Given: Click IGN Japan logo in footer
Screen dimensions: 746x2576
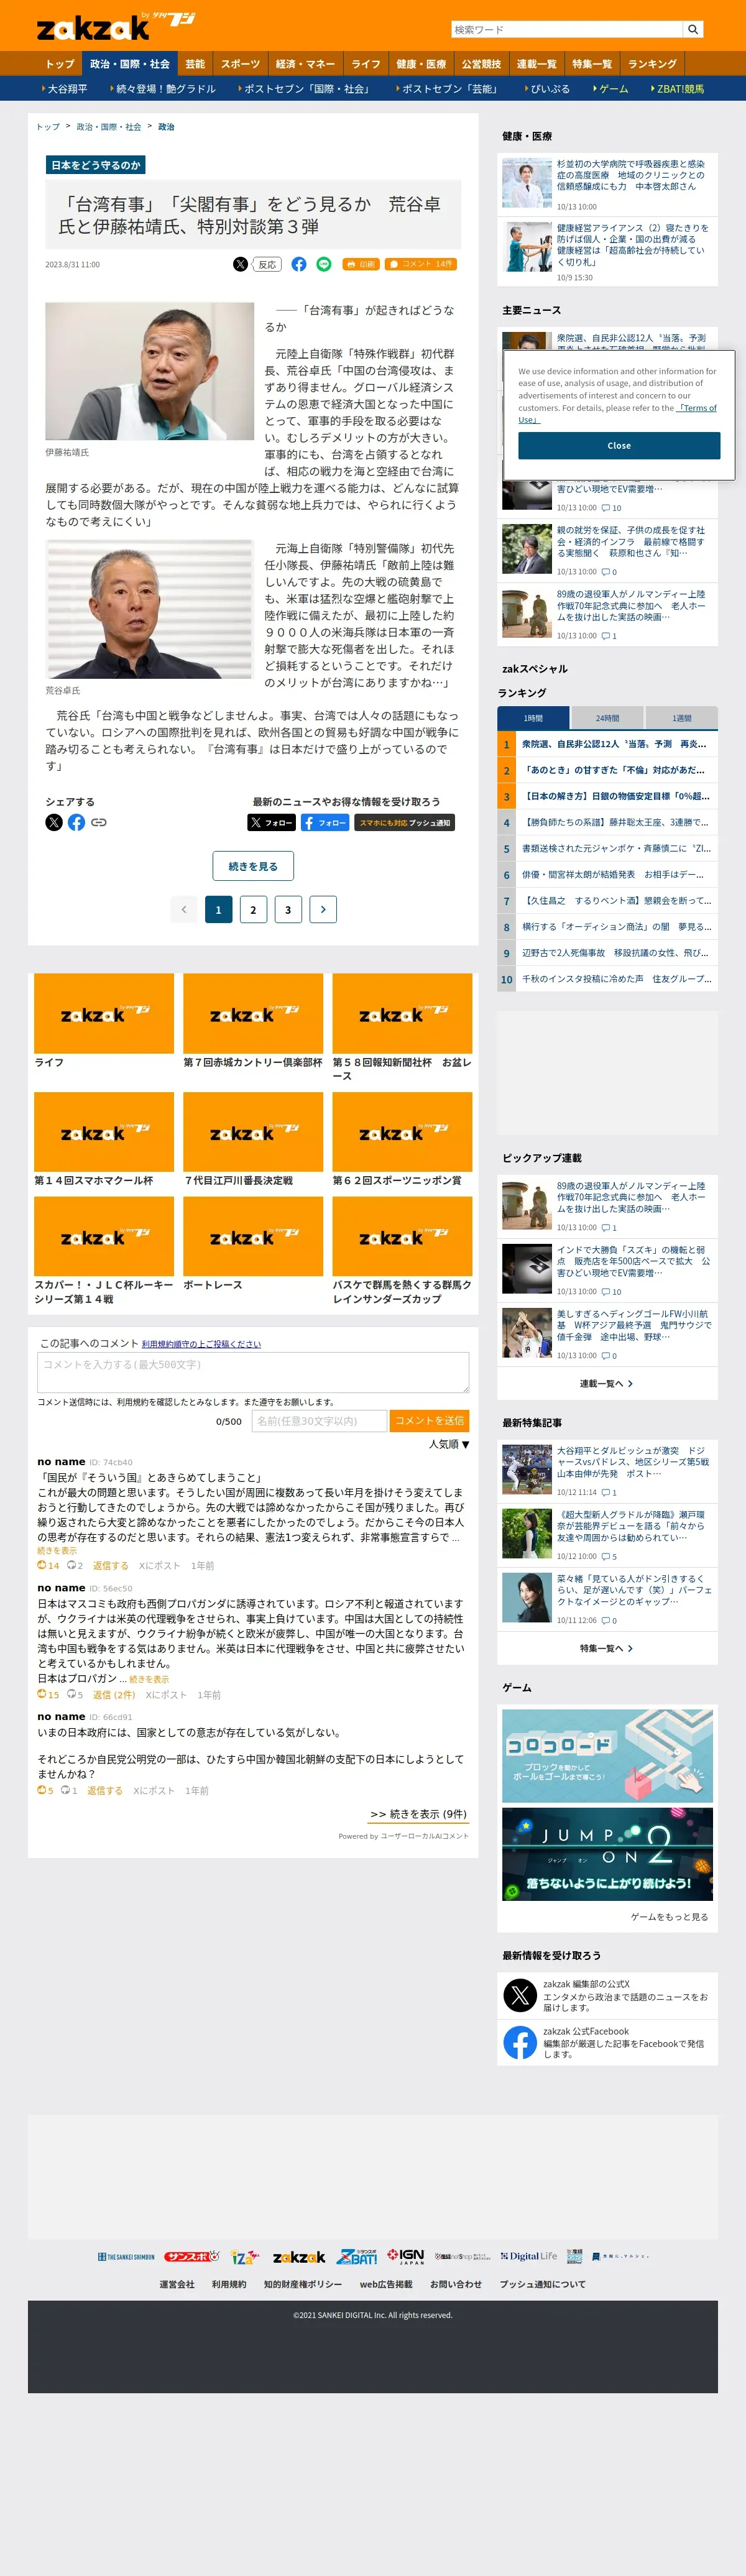Looking at the screenshot, I should [x=406, y=2257].
